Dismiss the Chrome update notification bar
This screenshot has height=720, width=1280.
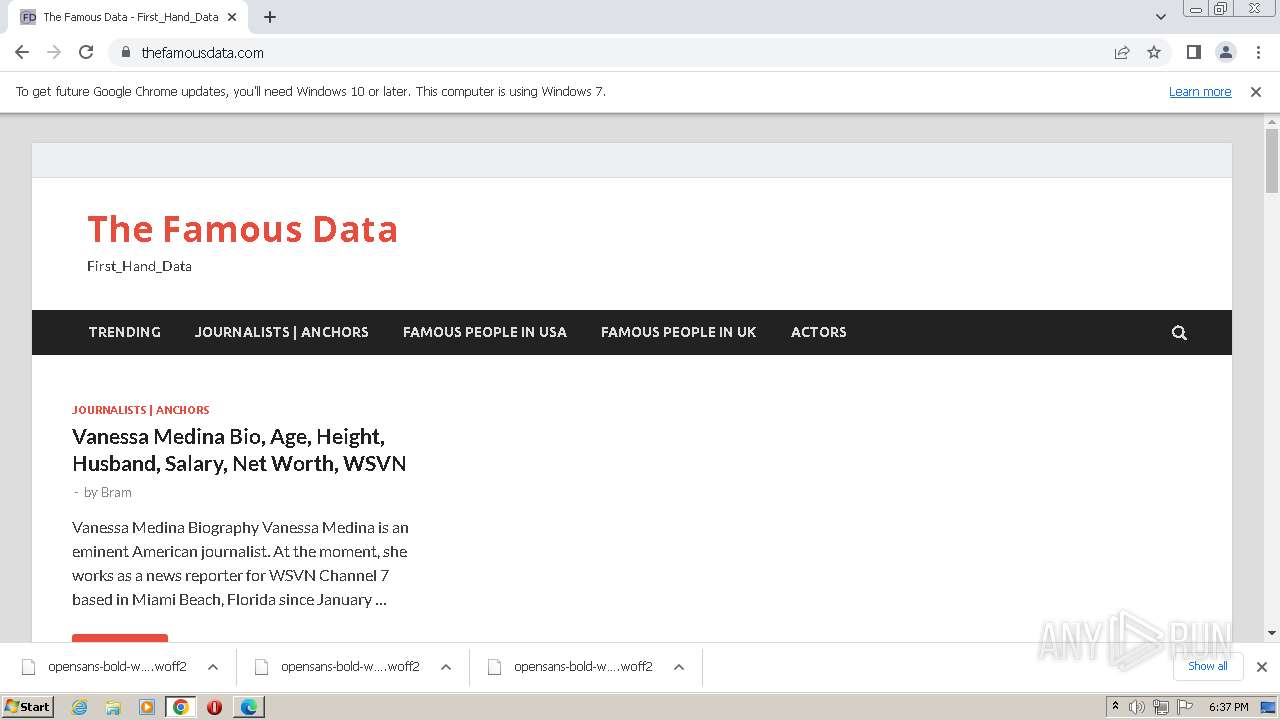pos(1256,92)
